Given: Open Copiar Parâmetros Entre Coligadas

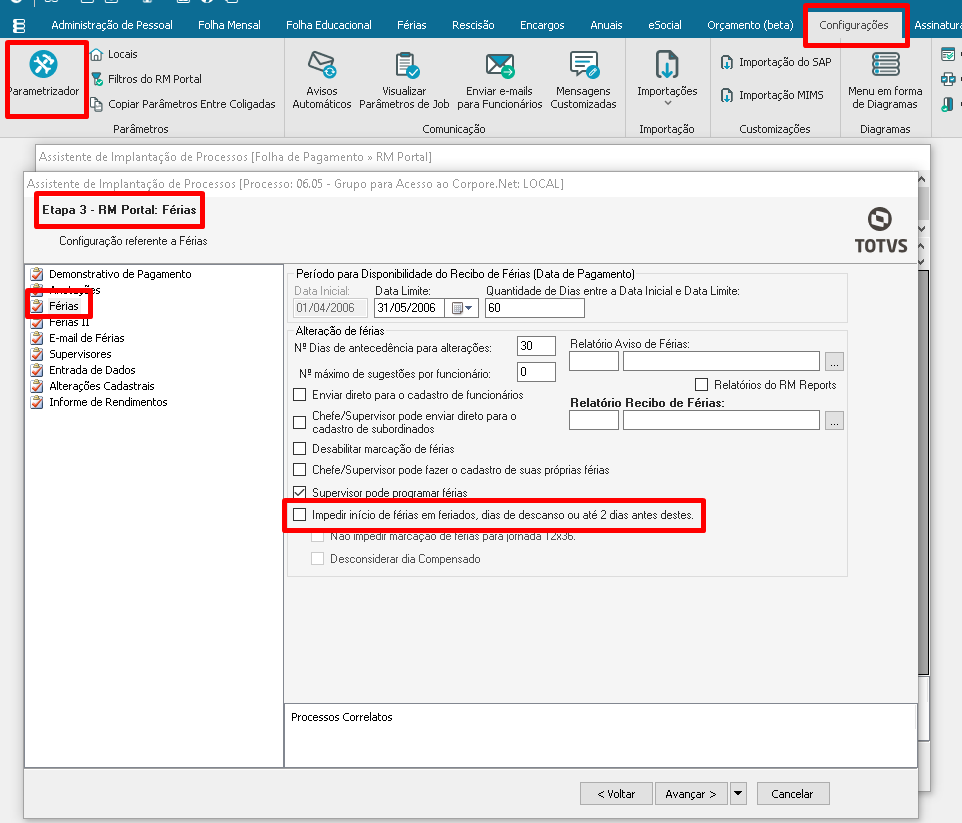Looking at the screenshot, I should click(183, 104).
